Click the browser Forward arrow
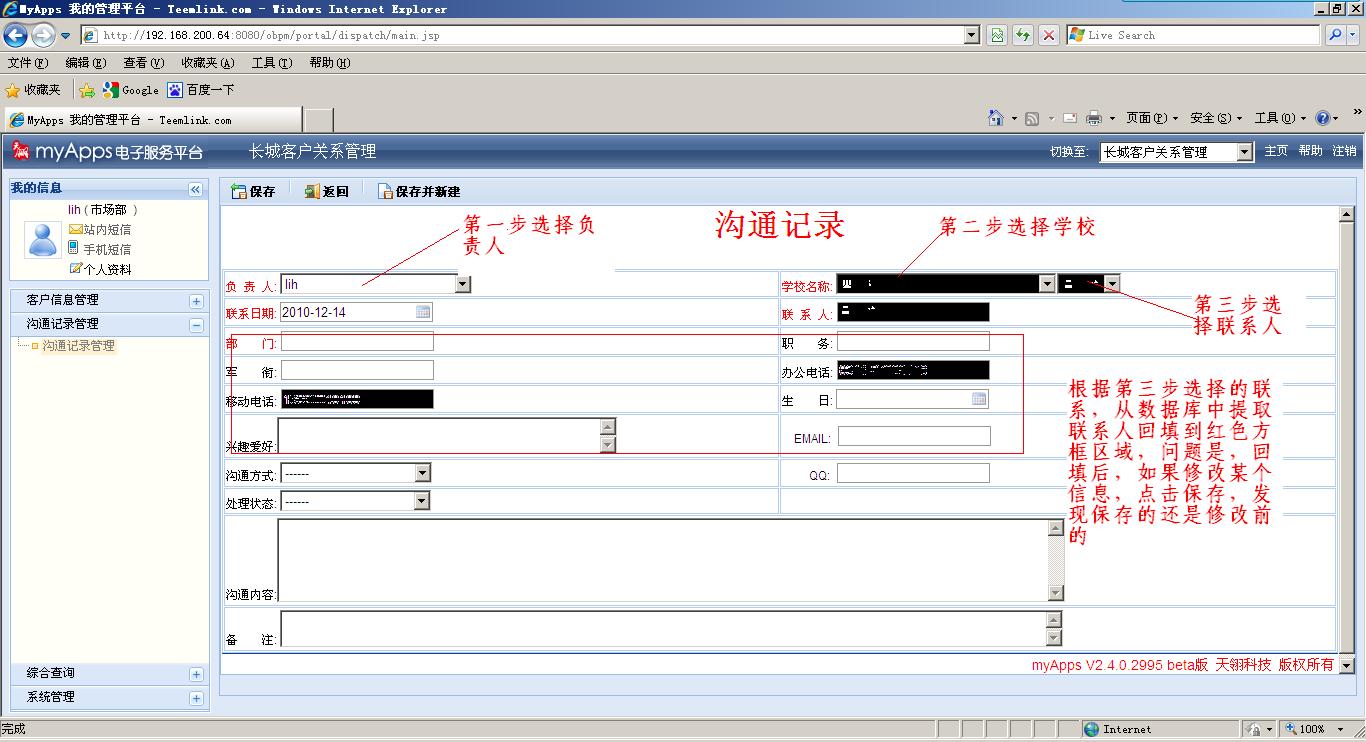This screenshot has height=742, width=1366. 43,36
